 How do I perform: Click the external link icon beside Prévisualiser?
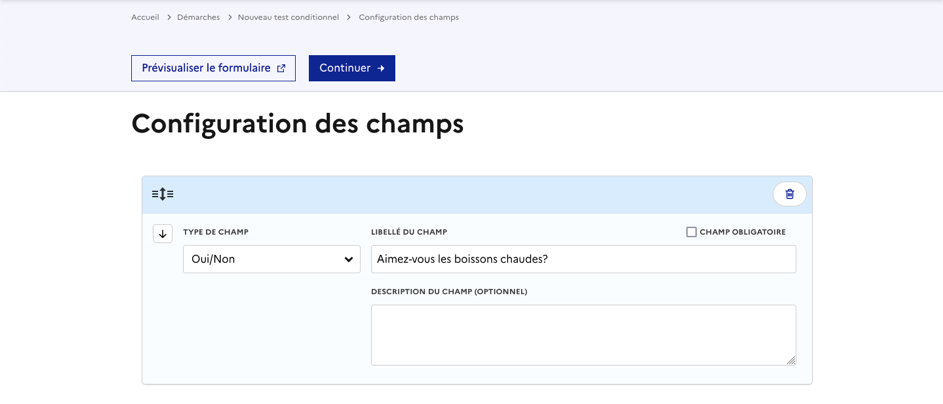tap(281, 68)
